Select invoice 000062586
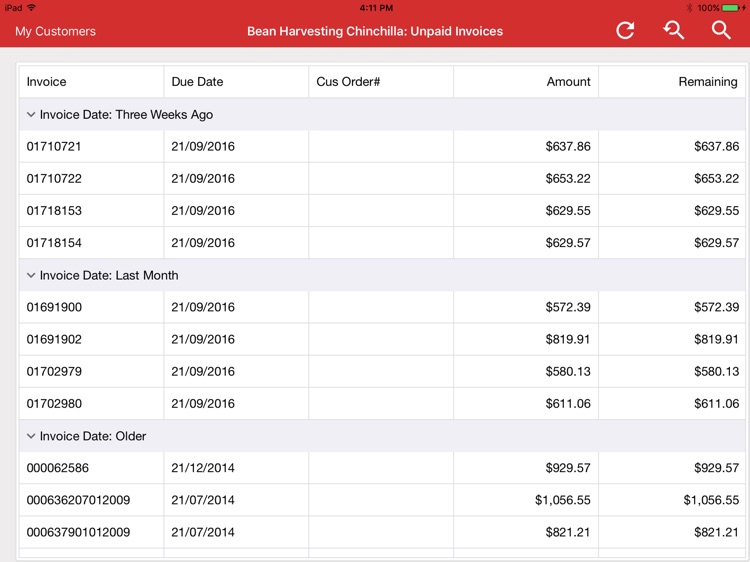The width and height of the screenshot is (750, 562). click(x=57, y=468)
